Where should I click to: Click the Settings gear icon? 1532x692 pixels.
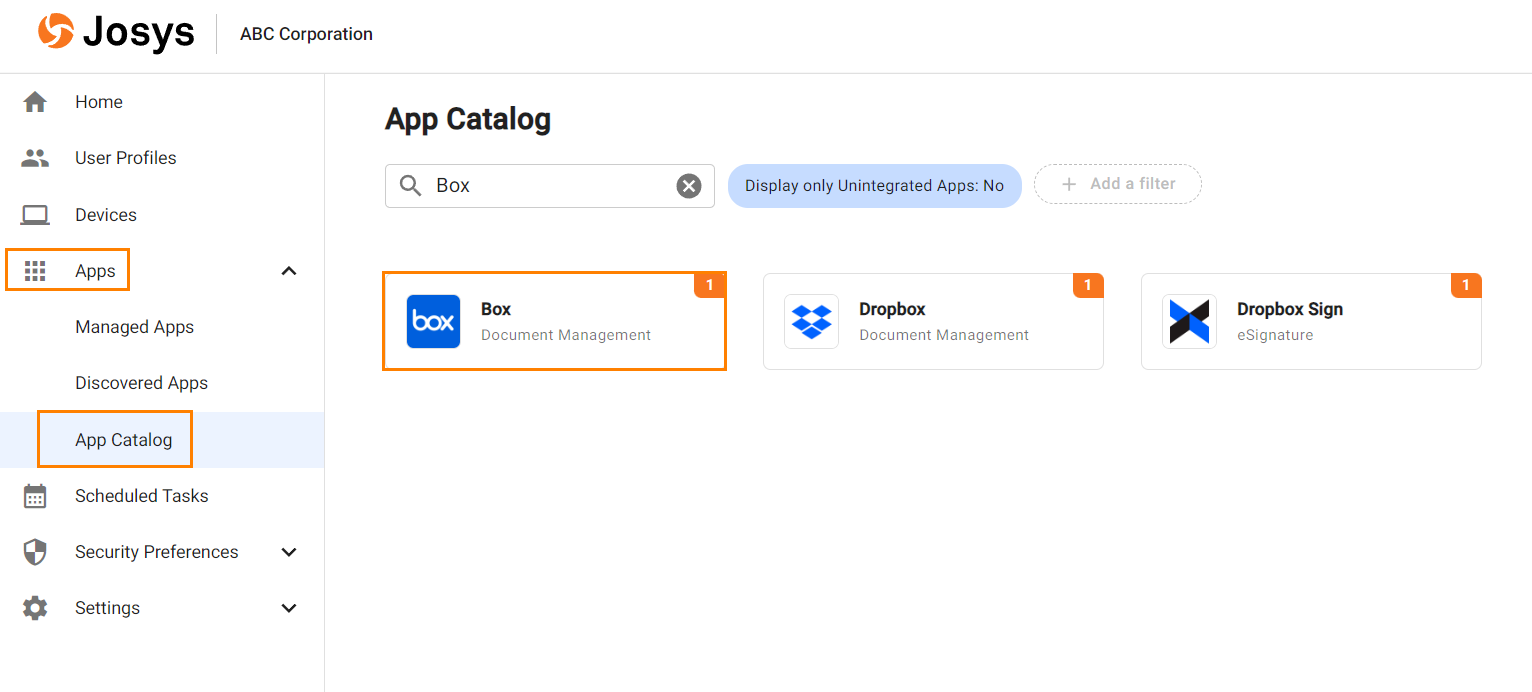pyautogui.click(x=35, y=608)
